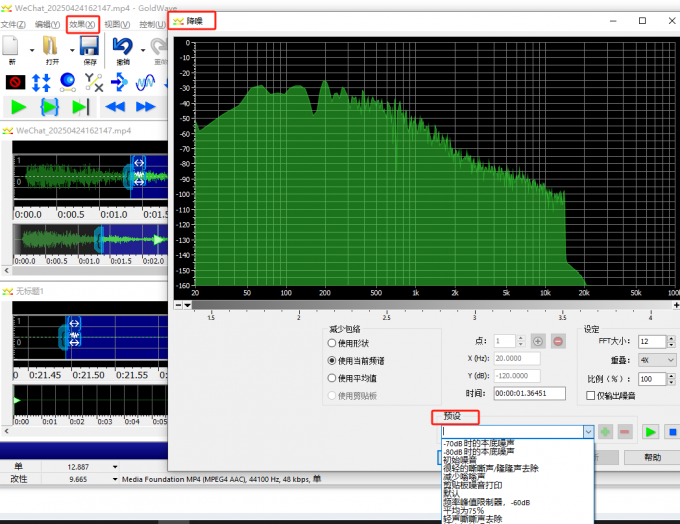Collapse the preset combo box arrow
The image size is (680, 524).
[x=588, y=432]
